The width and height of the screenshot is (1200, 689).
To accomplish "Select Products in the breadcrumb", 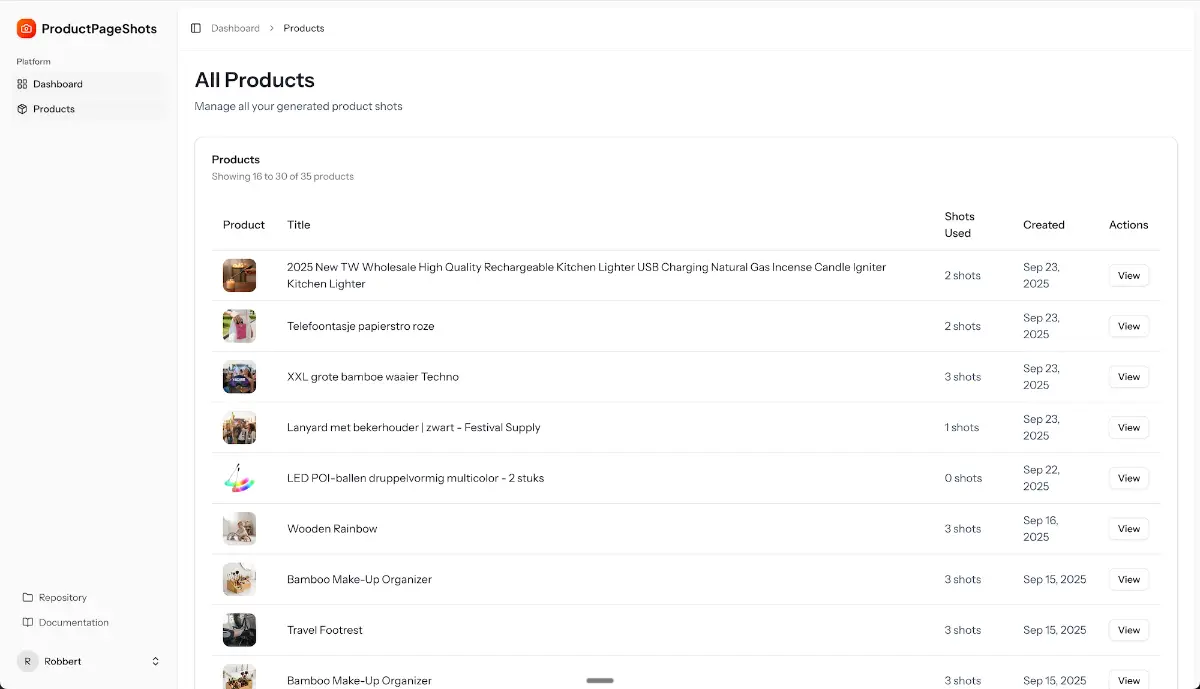I will pyautogui.click(x=303, y=28).
